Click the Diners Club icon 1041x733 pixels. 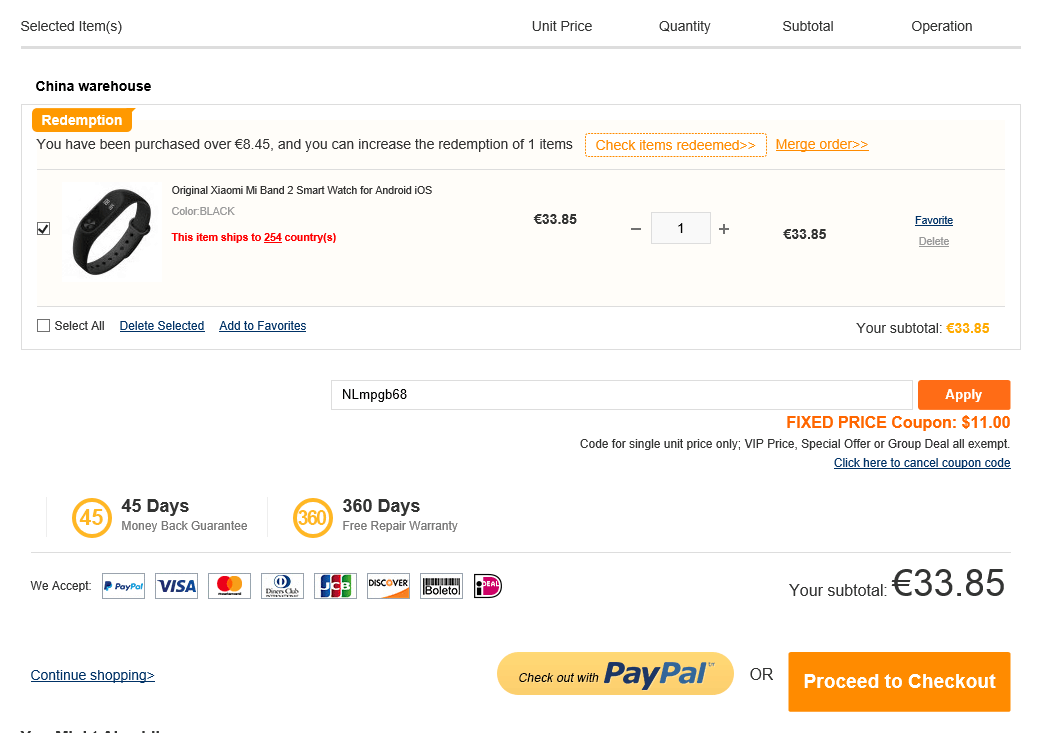pyautogui.click(x=282, y=586)
